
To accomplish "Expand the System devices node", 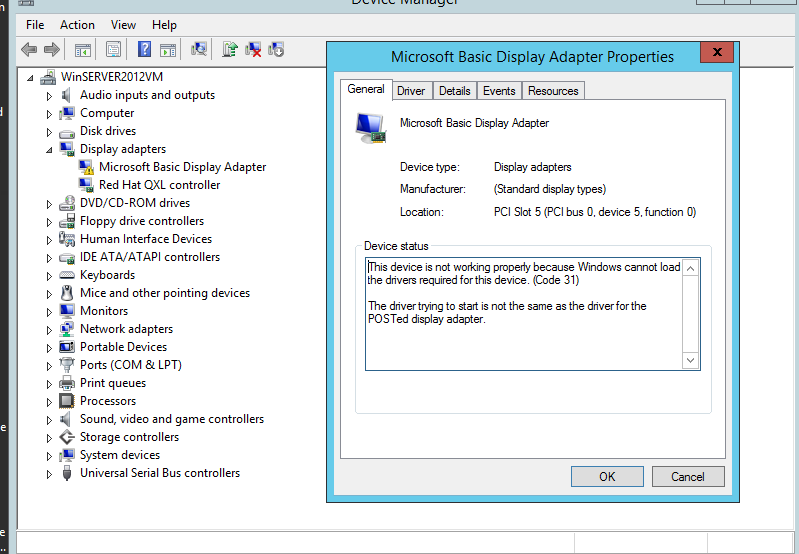I will coord(49,456).
